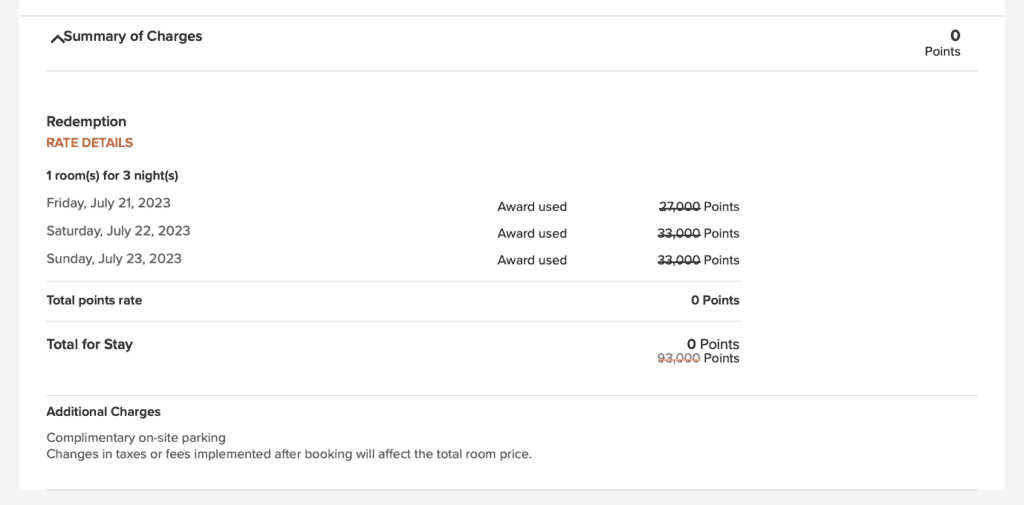Click the Total points rate label
Viewport: 1024px width, 505px height.
tap(94, 300)
